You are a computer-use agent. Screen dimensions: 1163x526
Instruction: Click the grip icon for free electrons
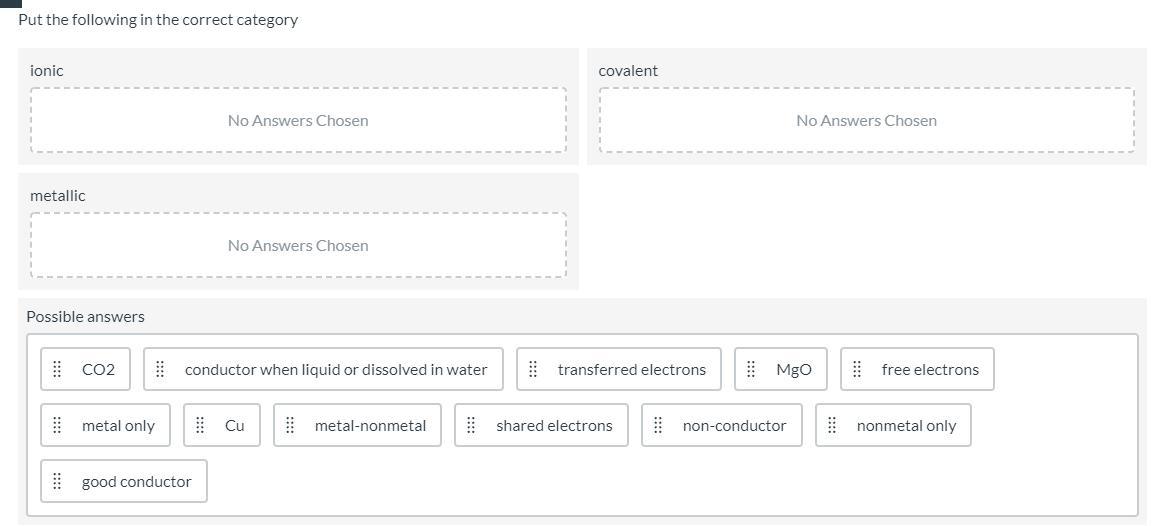857,369
